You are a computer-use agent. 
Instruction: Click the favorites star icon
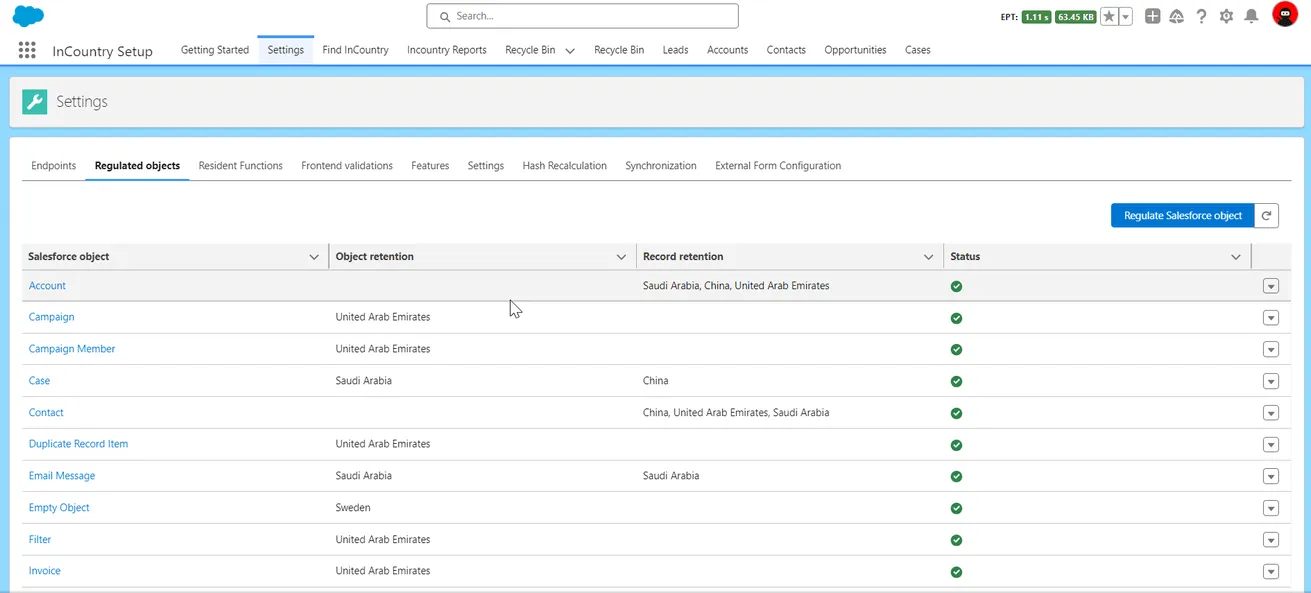coord(1109,17)
